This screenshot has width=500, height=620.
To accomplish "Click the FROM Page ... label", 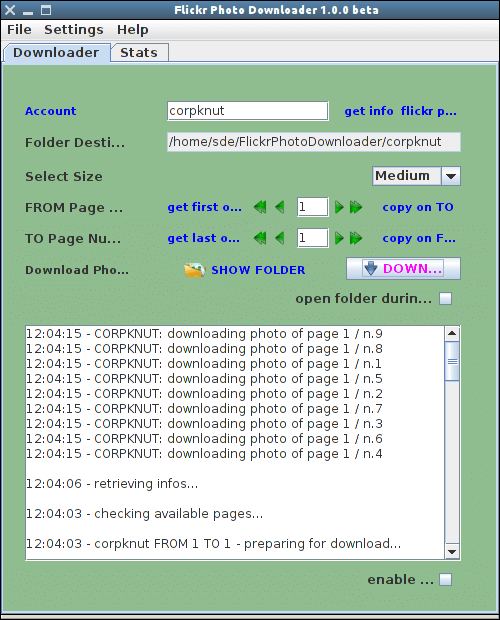I will click(x=74, y=208).
